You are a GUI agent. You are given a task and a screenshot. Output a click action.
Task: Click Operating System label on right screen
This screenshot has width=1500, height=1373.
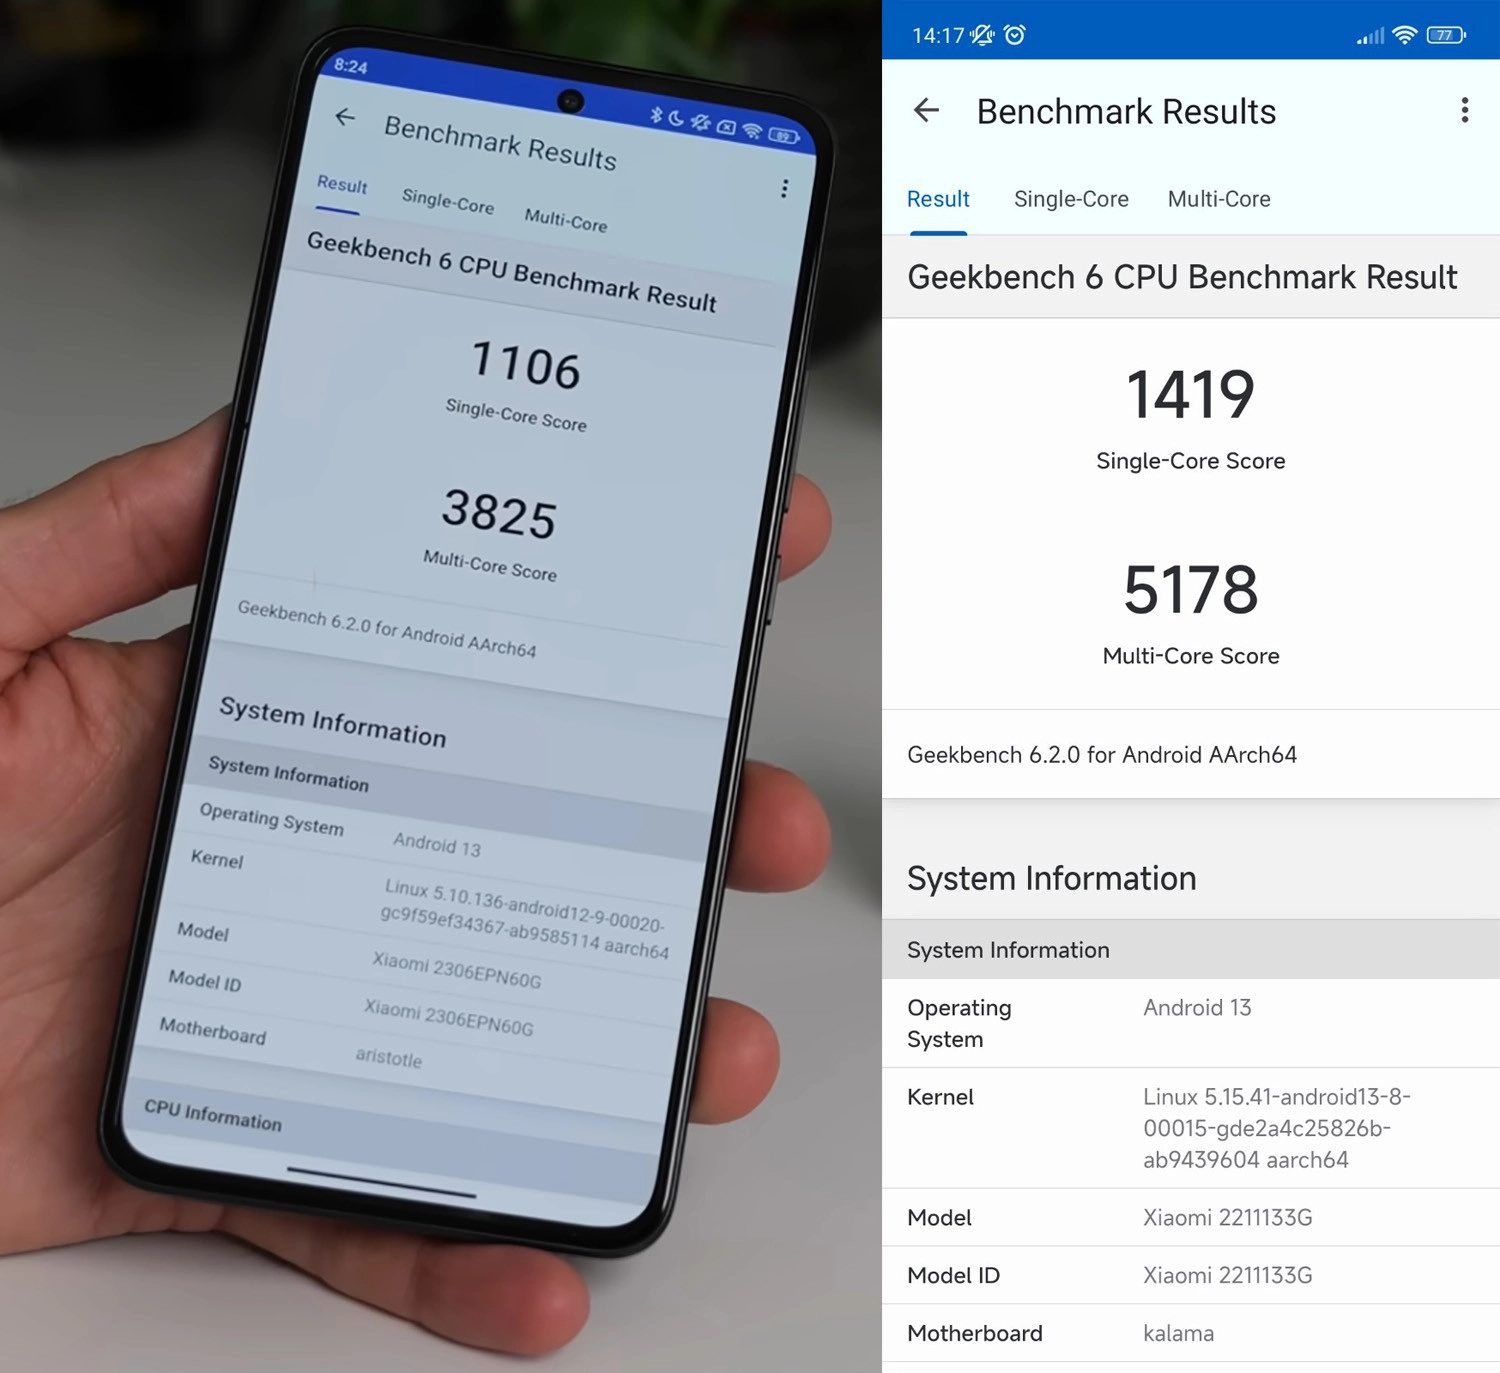[x=959, y=1023]
